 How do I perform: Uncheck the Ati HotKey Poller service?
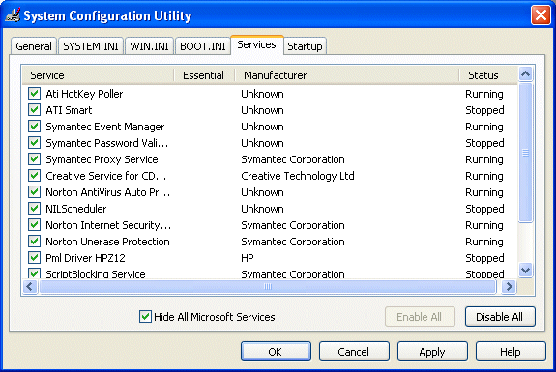click(x=34, y=94)
